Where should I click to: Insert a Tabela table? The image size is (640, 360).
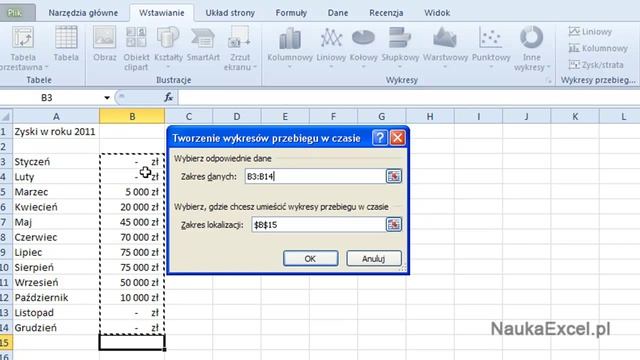(66, 44)
